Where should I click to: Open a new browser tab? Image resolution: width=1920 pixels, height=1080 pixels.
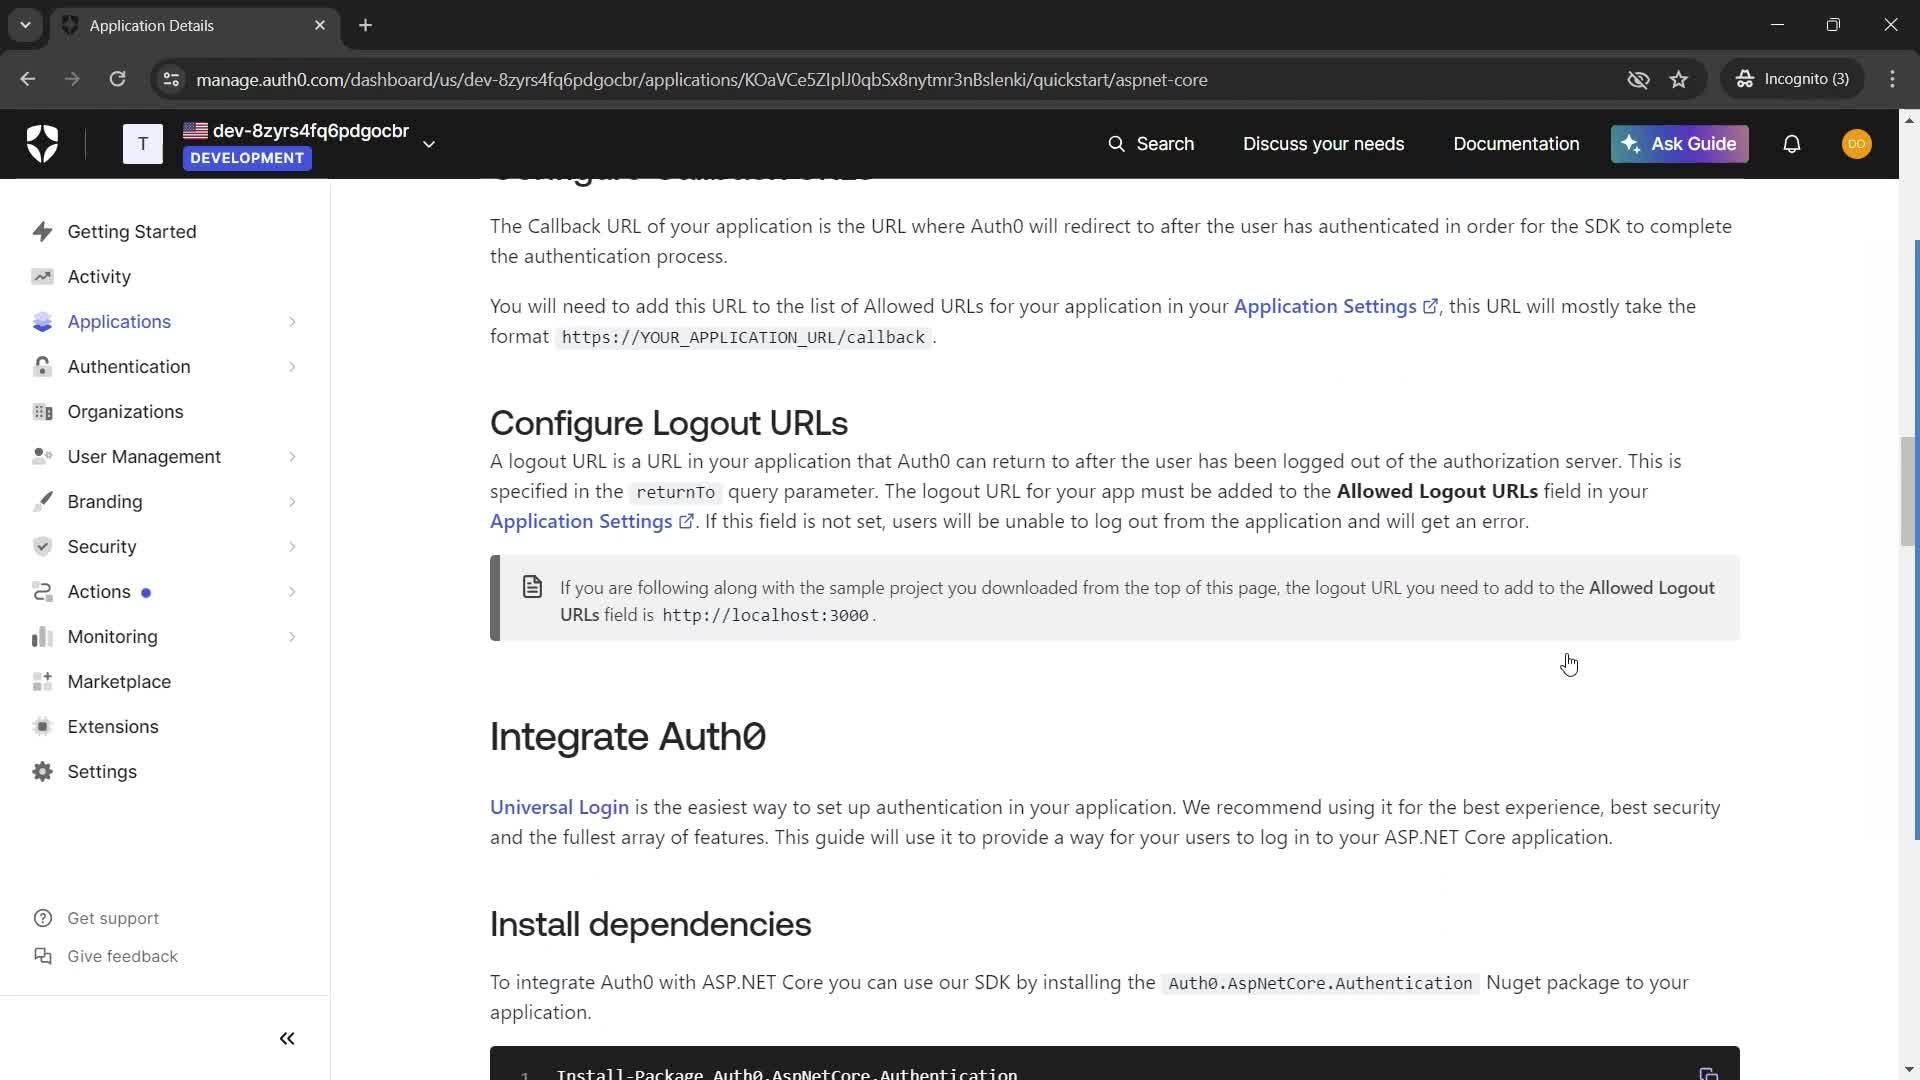[365, 25]
